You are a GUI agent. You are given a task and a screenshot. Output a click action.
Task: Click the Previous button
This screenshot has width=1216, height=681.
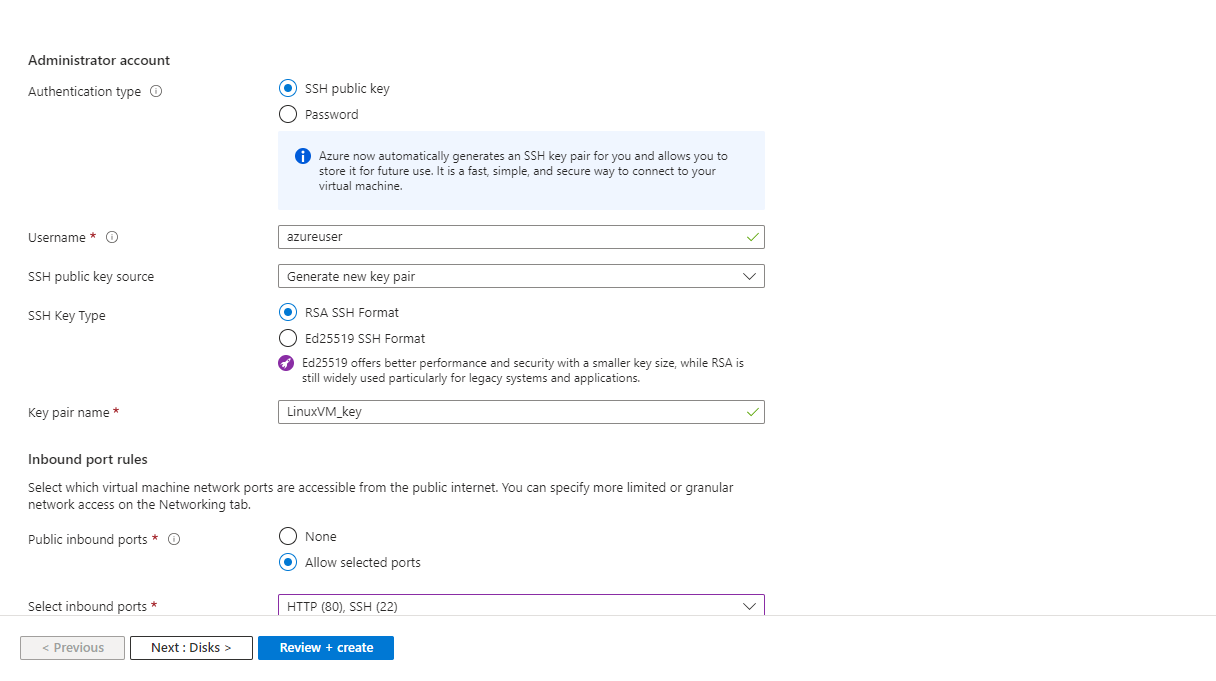(x=72, y=648)
